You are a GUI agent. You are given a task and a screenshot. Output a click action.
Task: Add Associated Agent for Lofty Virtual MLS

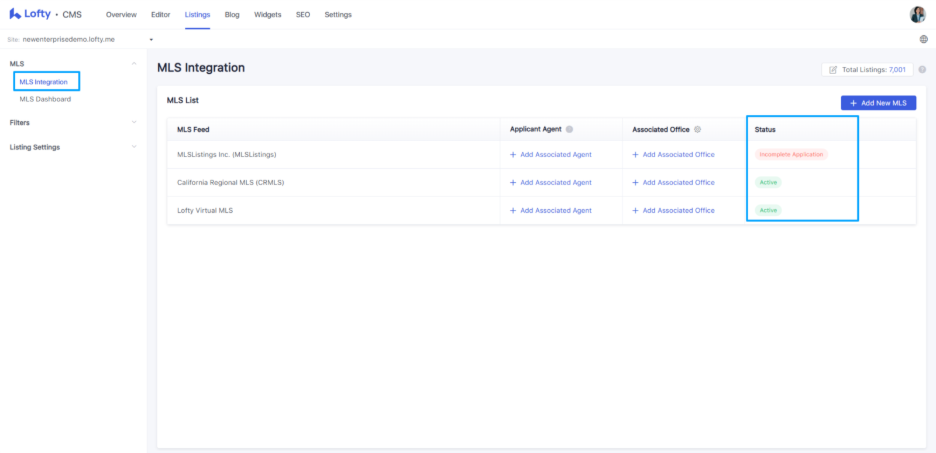pos(550,211)
